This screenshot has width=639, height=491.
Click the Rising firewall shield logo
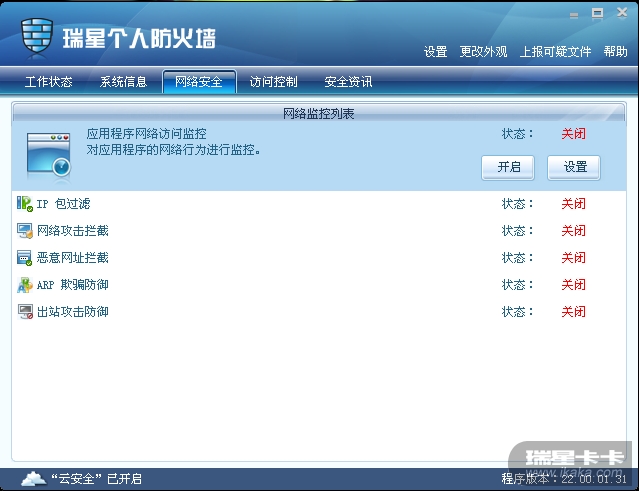click(x=37, y=35)
